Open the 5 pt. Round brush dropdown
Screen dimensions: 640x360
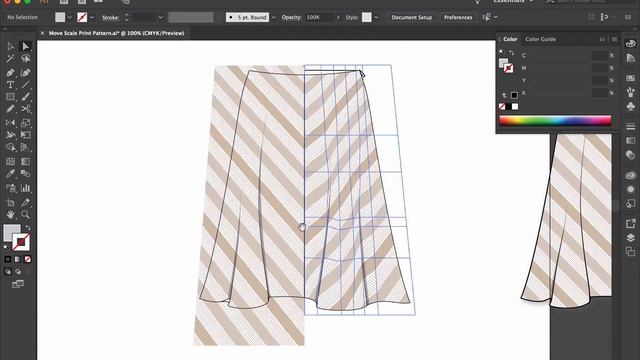pyautogui.click(x=274, y=17)
